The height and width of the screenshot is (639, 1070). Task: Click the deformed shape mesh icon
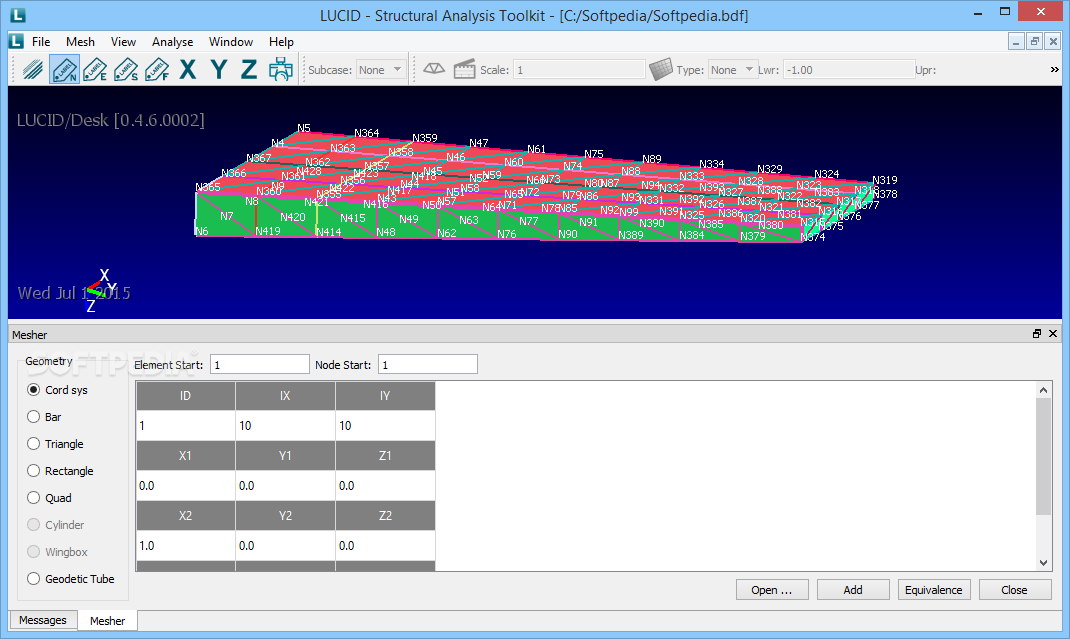click(434, 69)
